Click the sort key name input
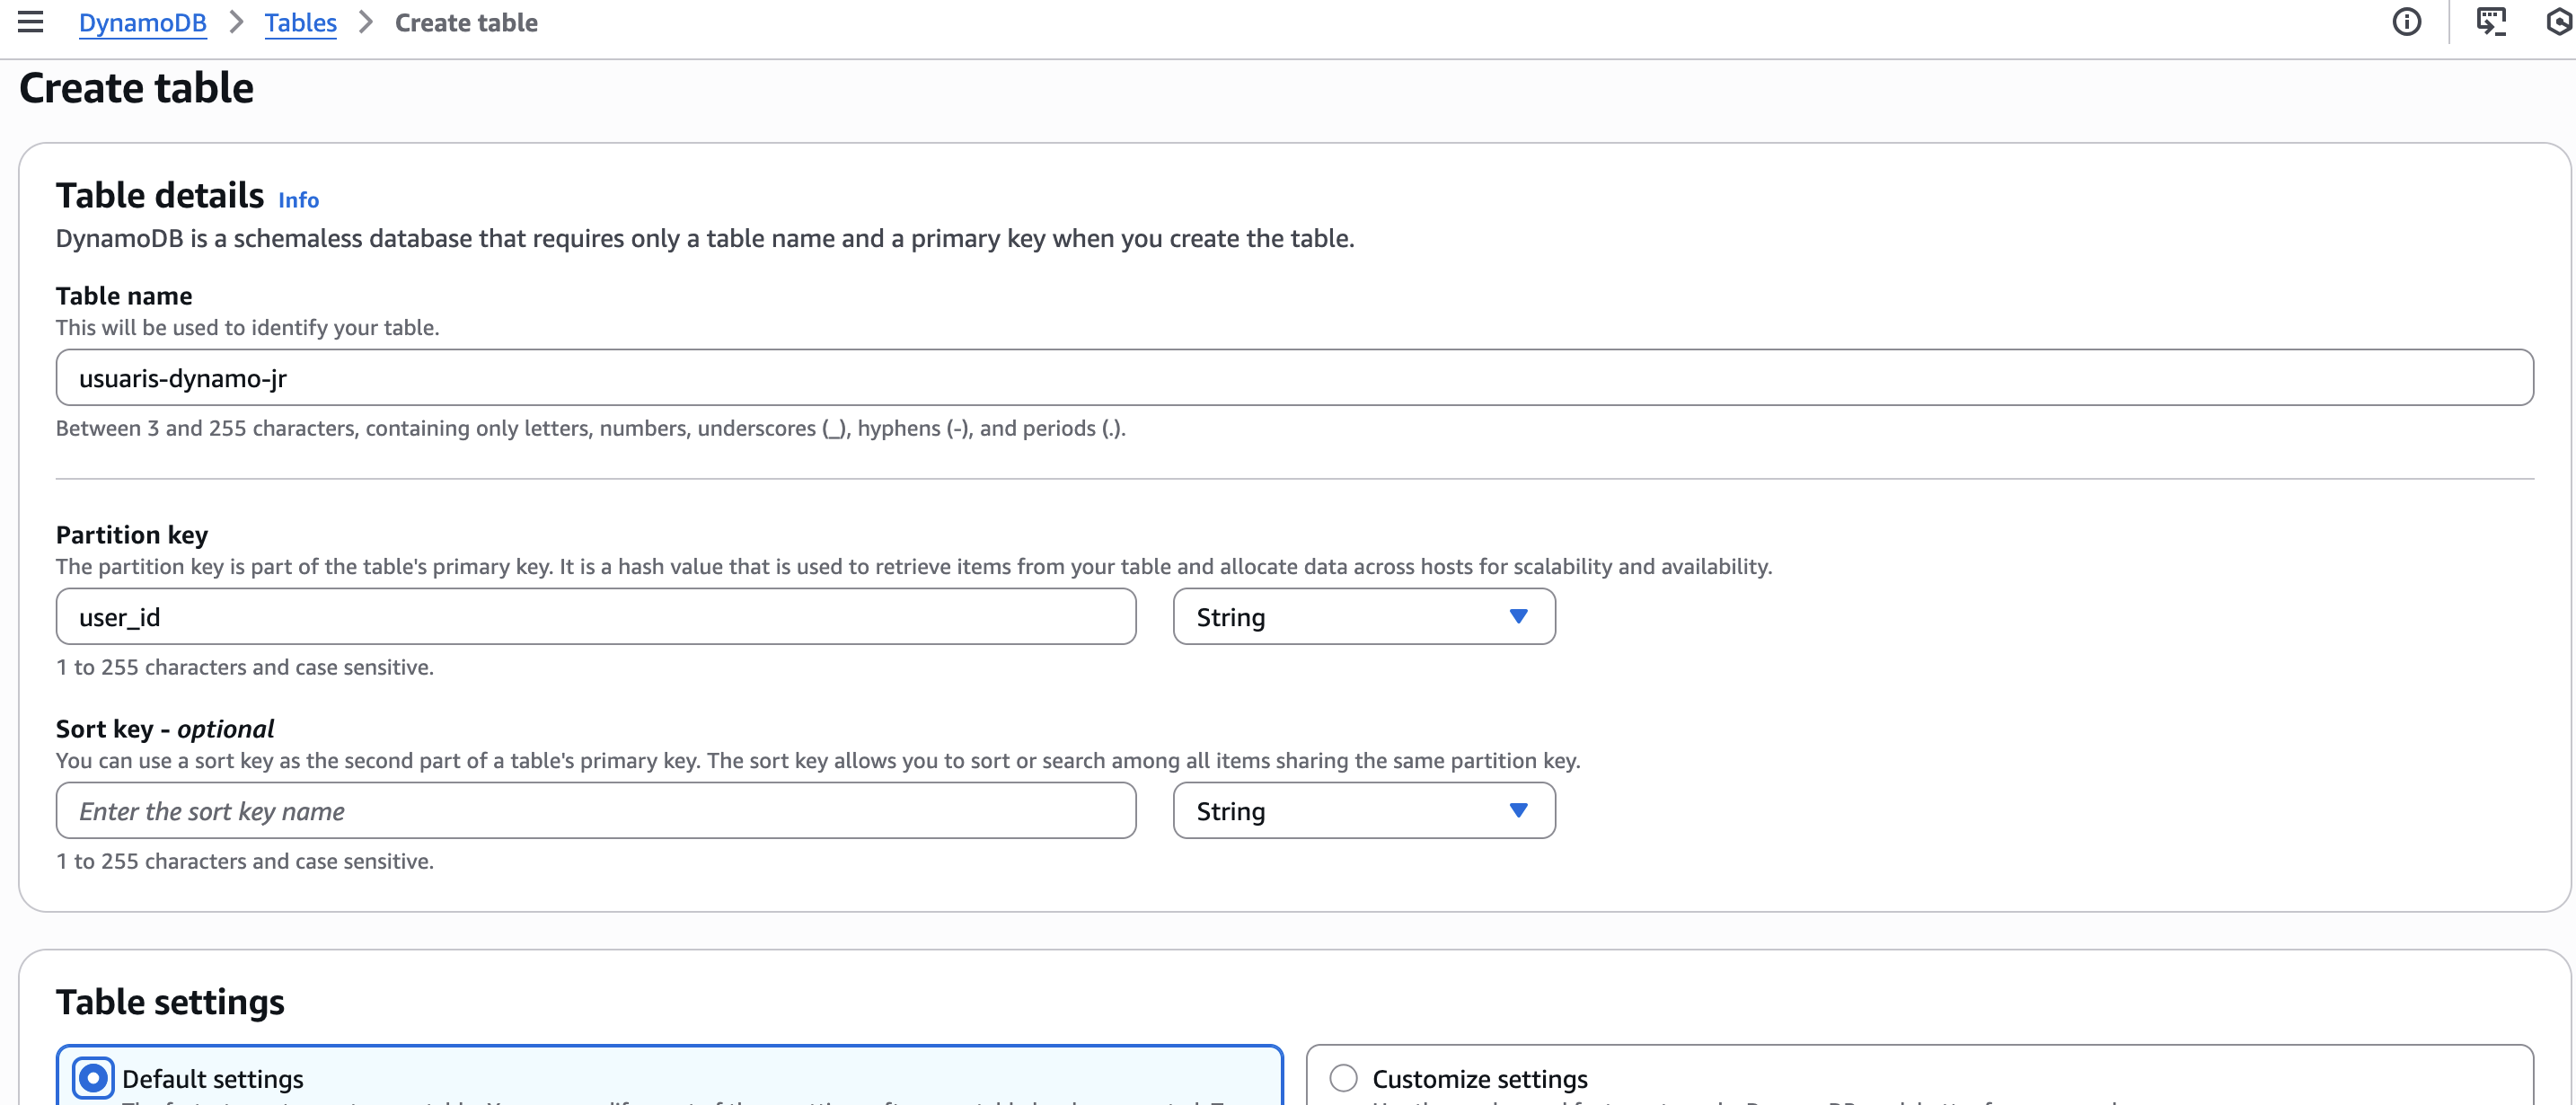Screen dimensions: 2576x1105 (595, 811)
